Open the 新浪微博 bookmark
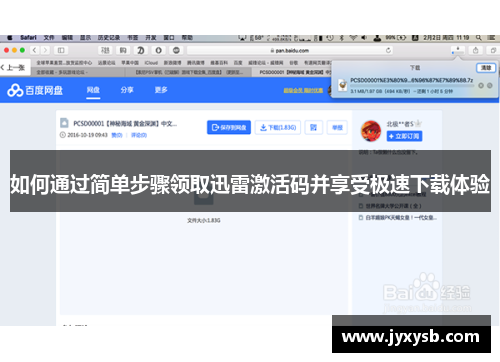This screenshot has height=362, width=500. [x=172, y=63]
